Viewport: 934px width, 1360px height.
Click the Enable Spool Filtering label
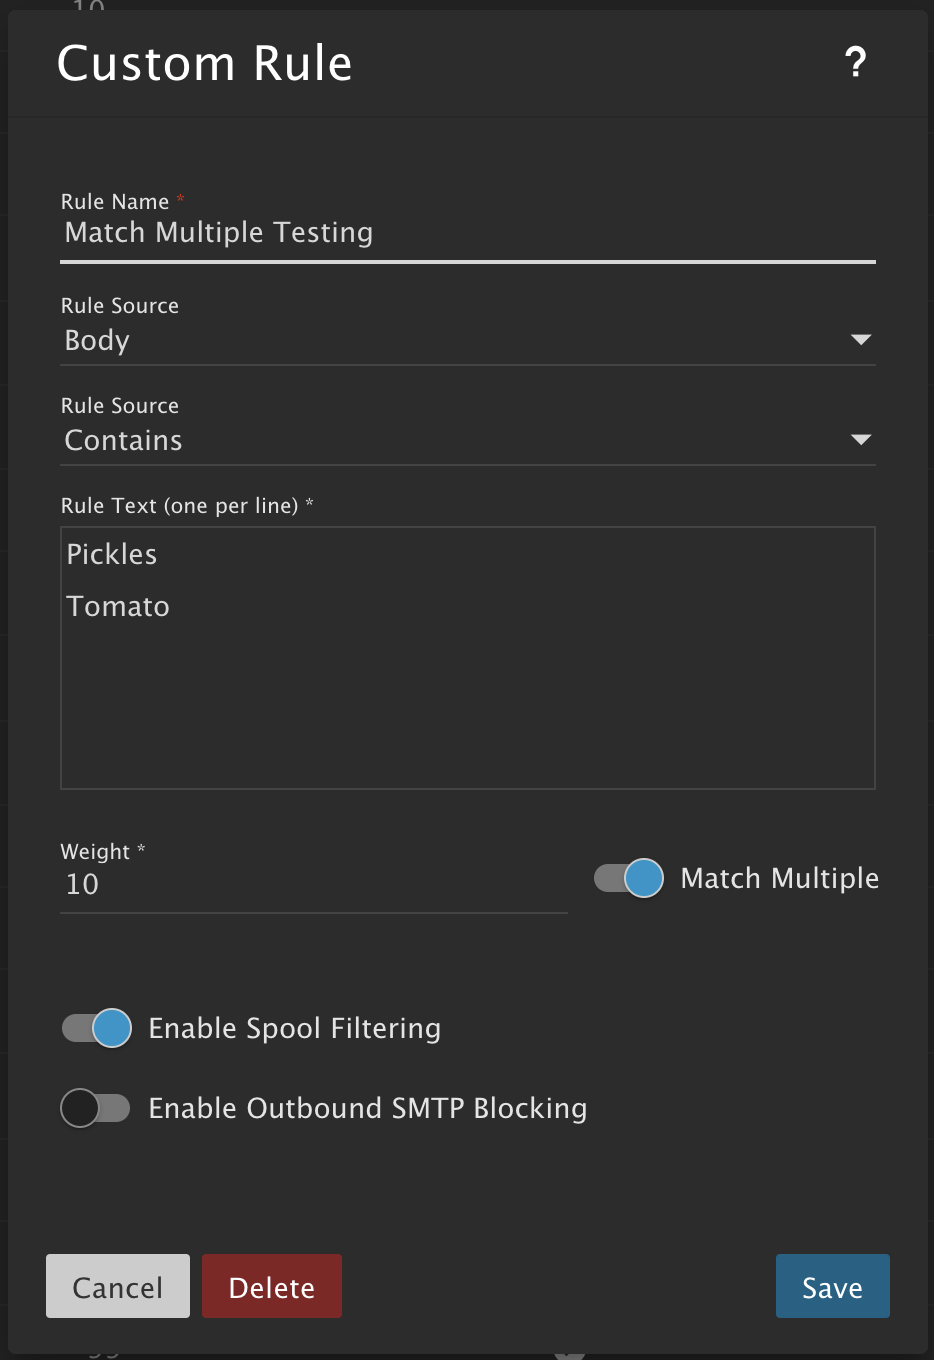[294, 1028]
